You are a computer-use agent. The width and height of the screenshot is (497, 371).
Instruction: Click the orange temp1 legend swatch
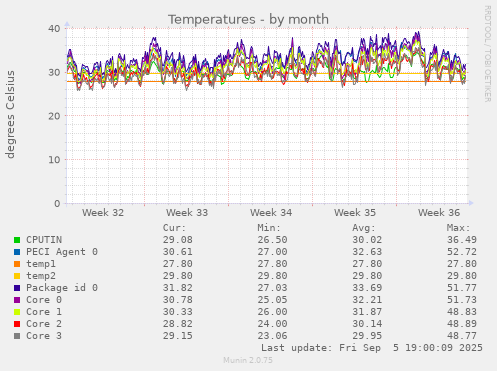tap(17, 264)
